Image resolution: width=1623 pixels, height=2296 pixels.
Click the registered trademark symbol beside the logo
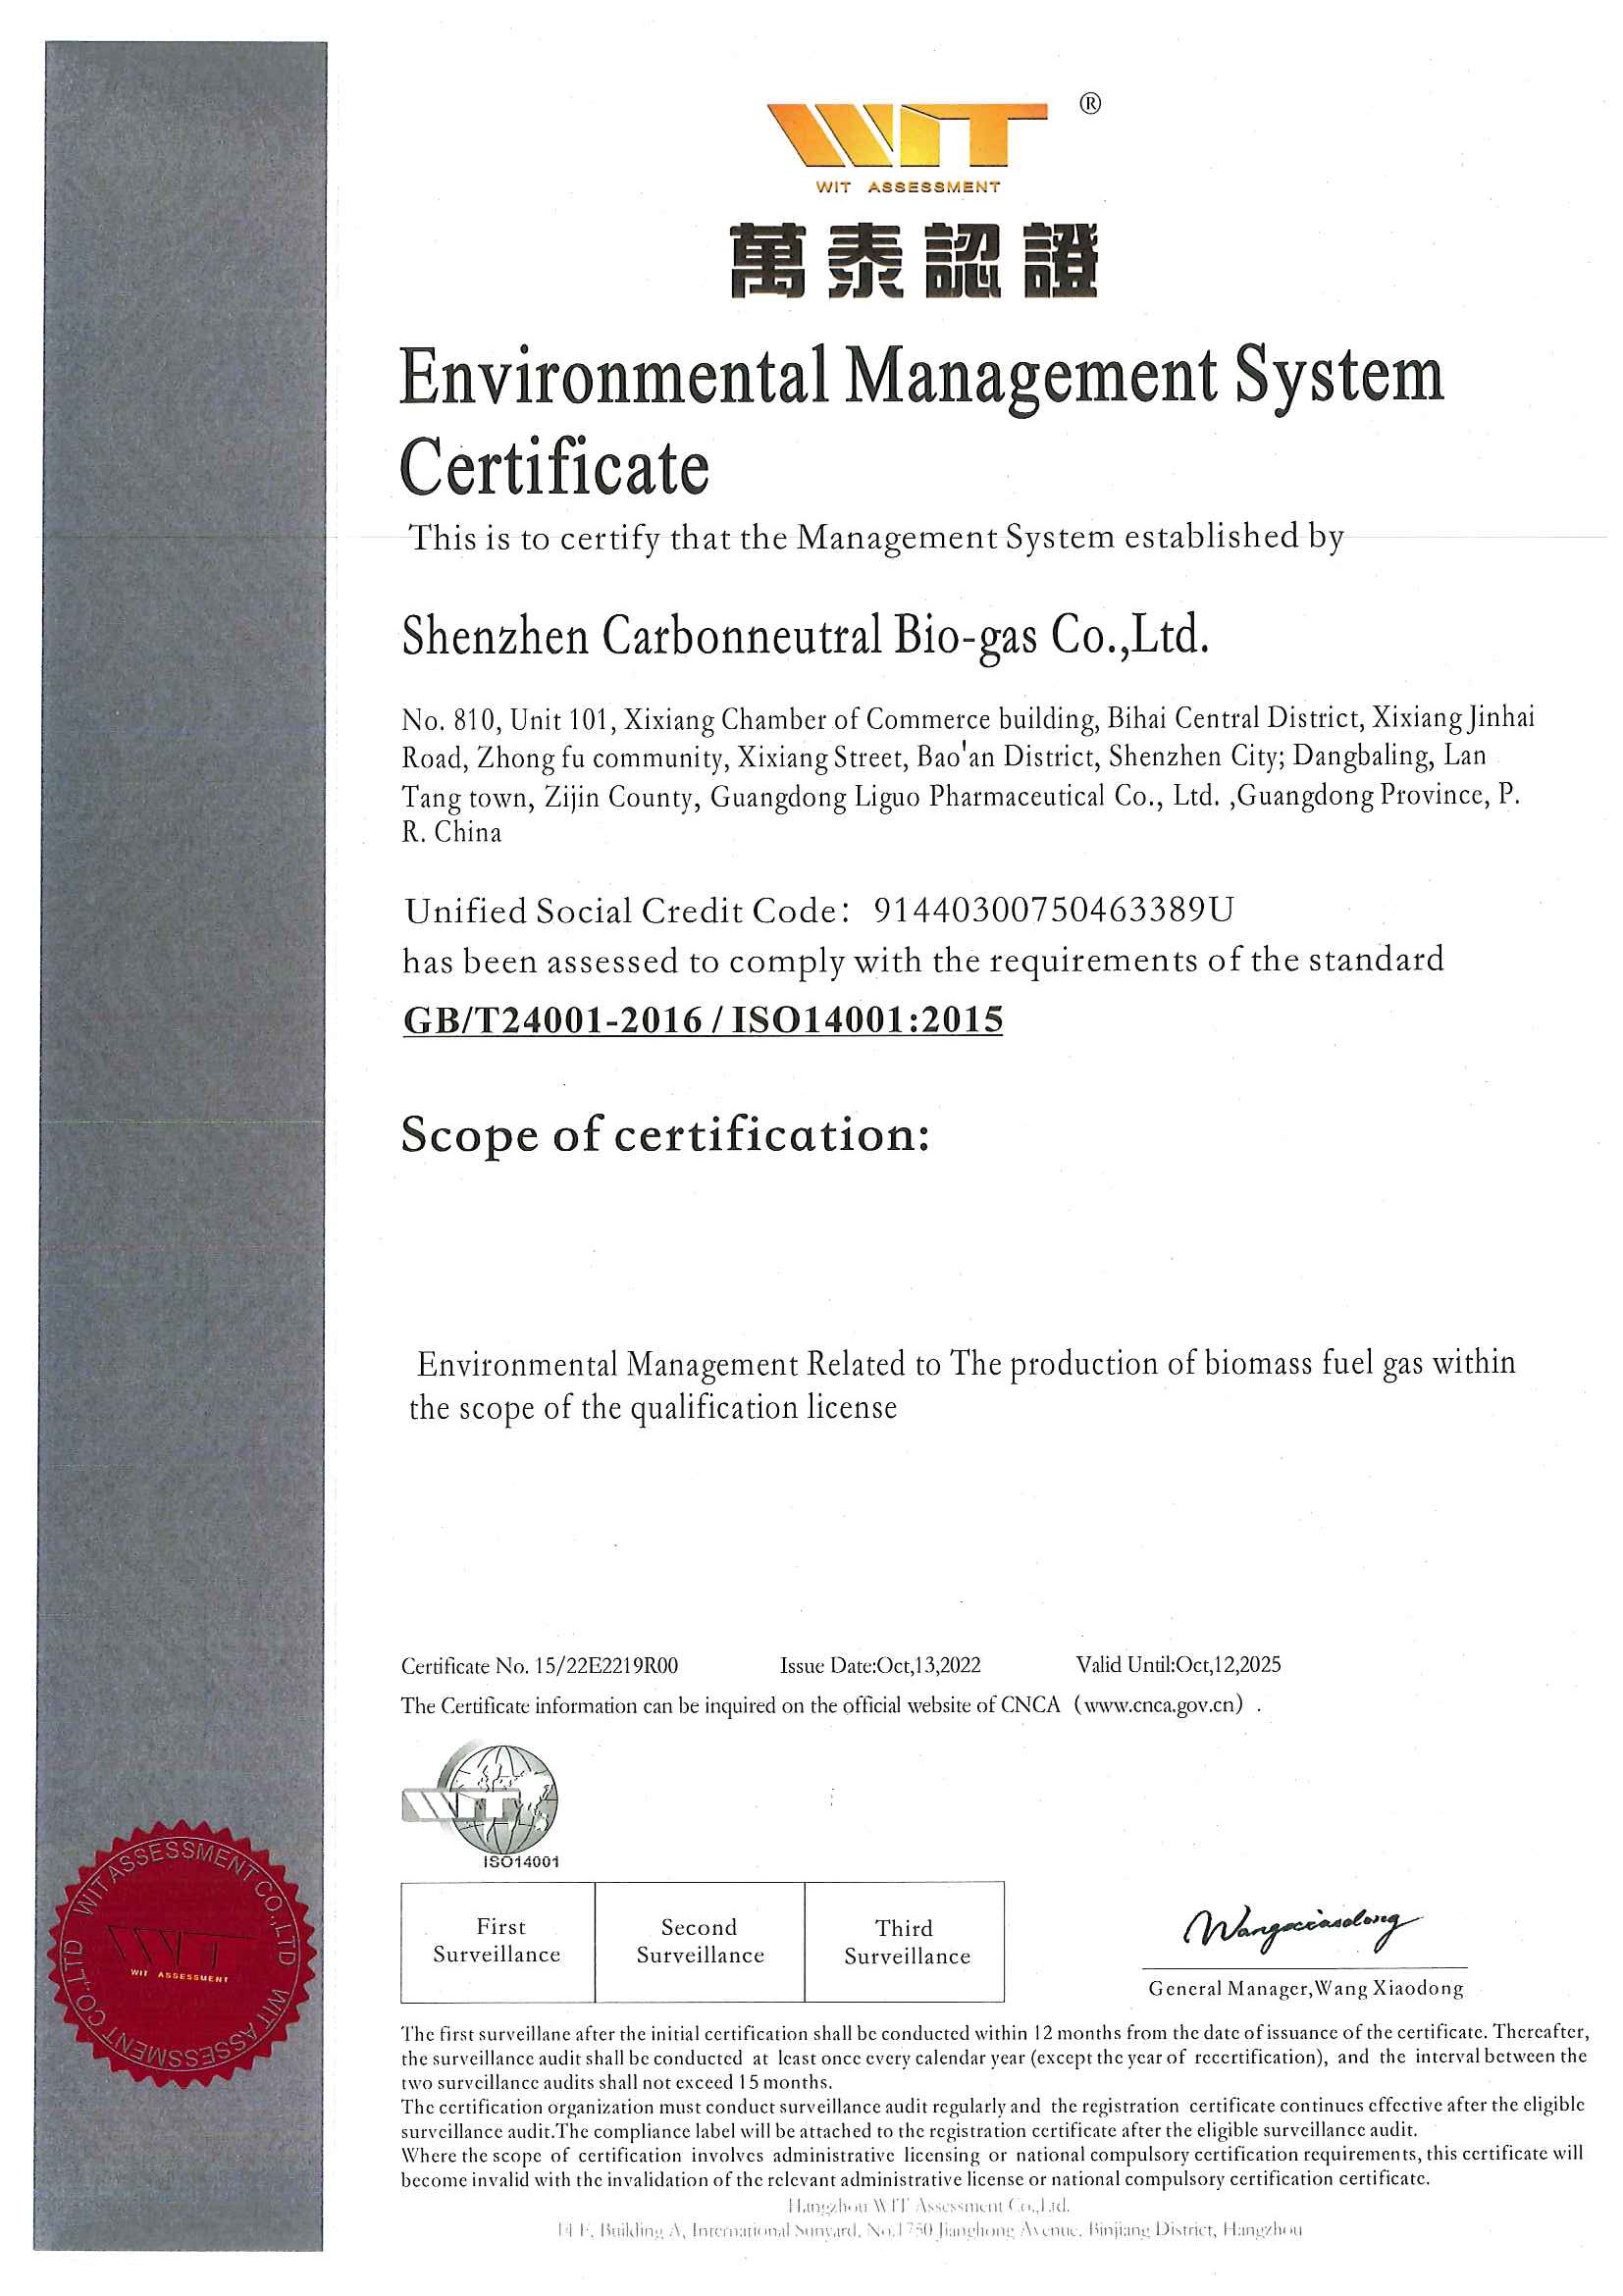[x=1090, y=104]
